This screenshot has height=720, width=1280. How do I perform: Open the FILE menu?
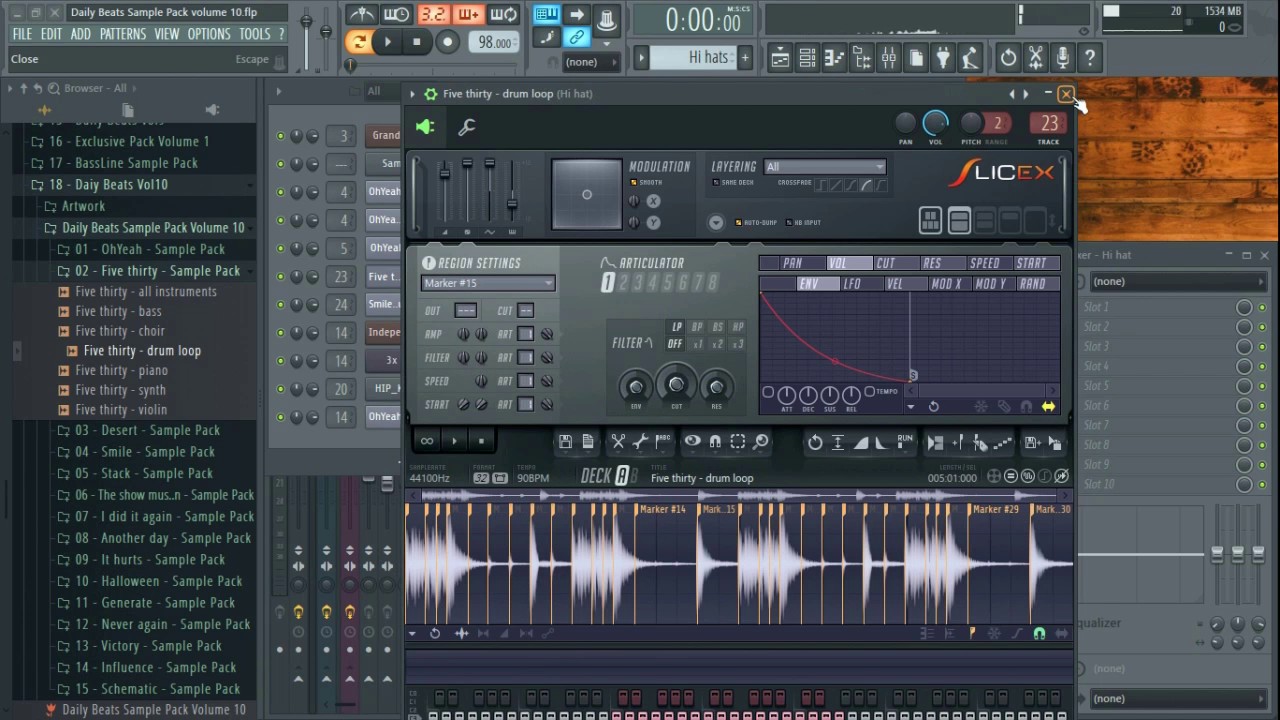22,34
